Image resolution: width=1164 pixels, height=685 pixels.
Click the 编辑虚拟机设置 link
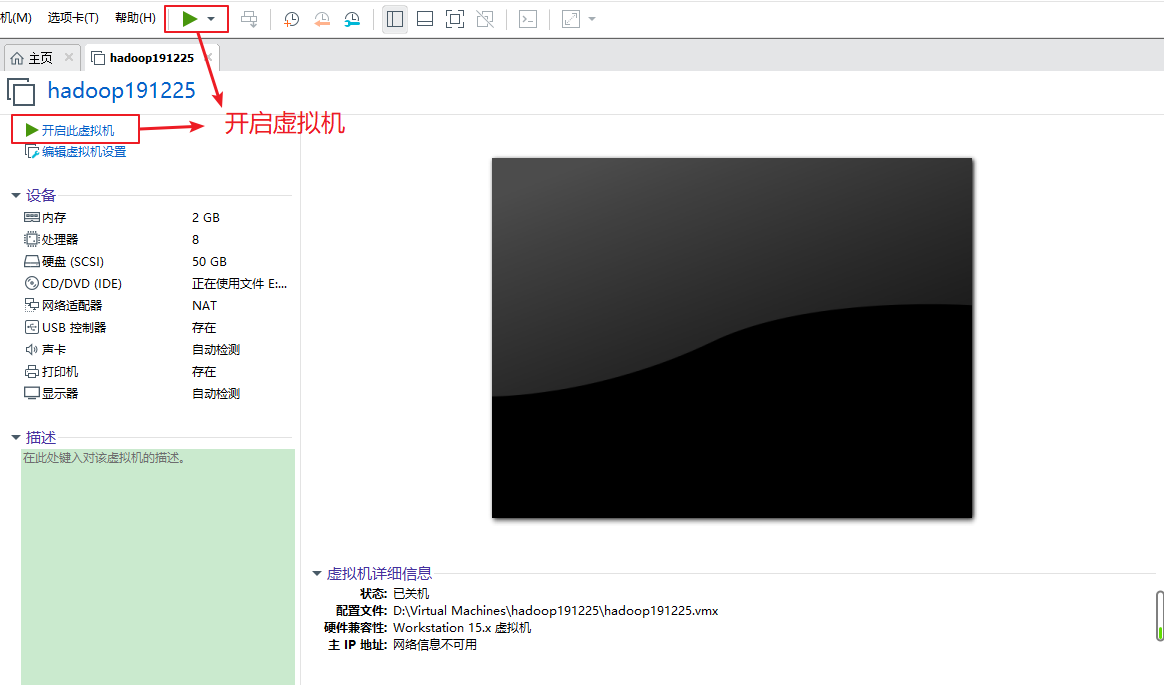coord(84,152)
